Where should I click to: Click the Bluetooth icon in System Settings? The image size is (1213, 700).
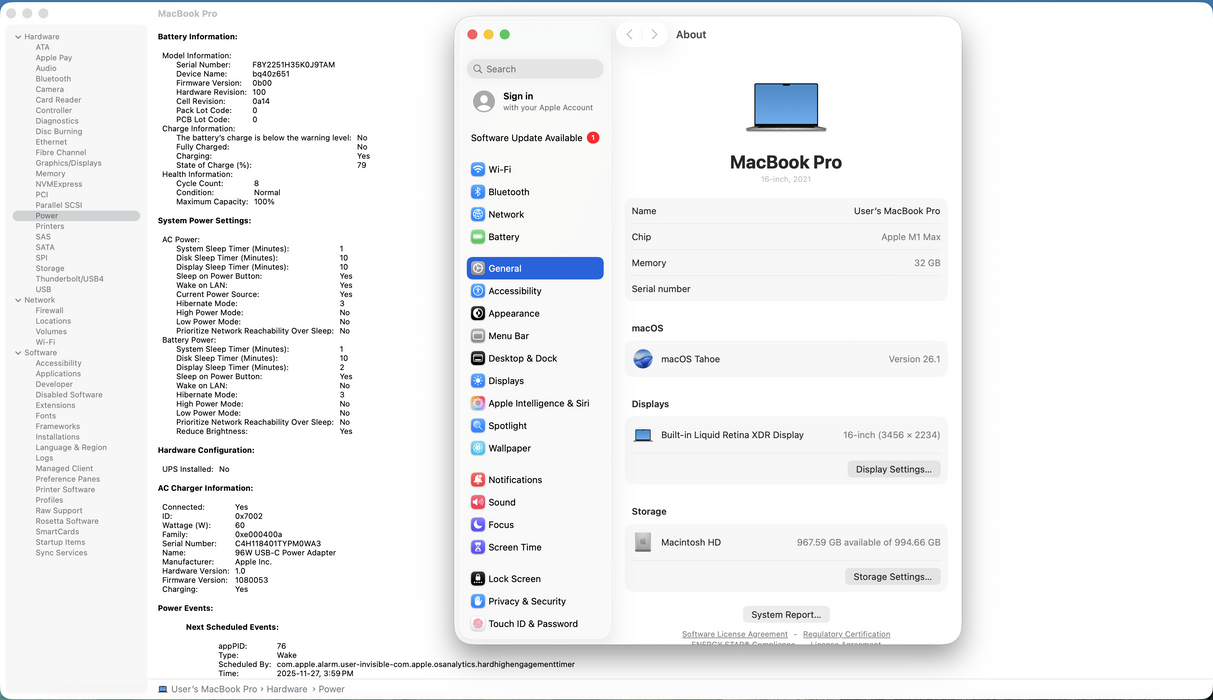pos(478,192)
